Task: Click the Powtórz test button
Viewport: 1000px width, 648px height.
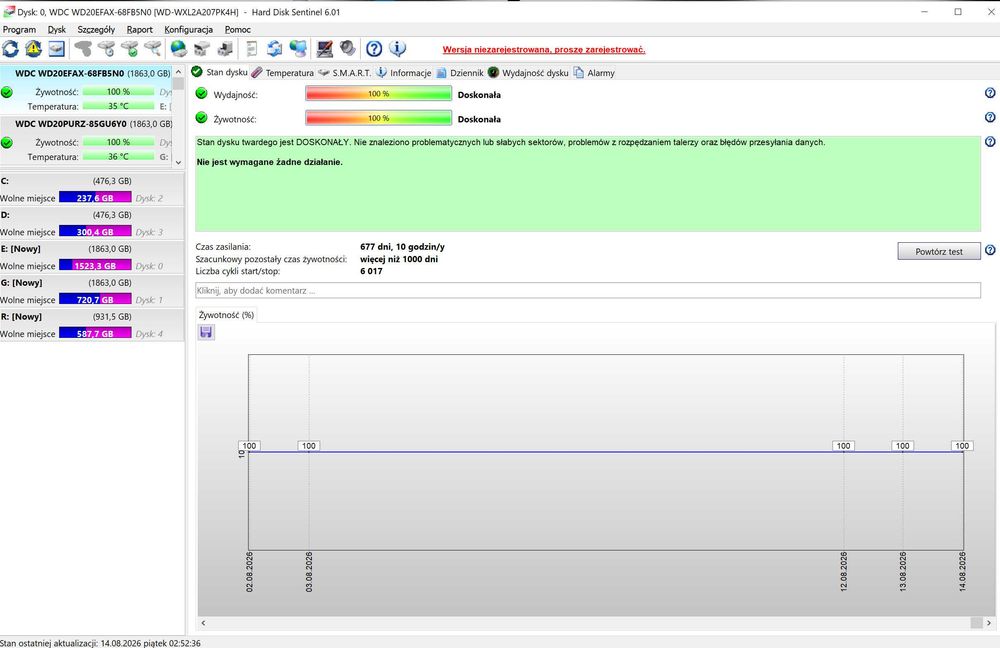Action: 939,251
